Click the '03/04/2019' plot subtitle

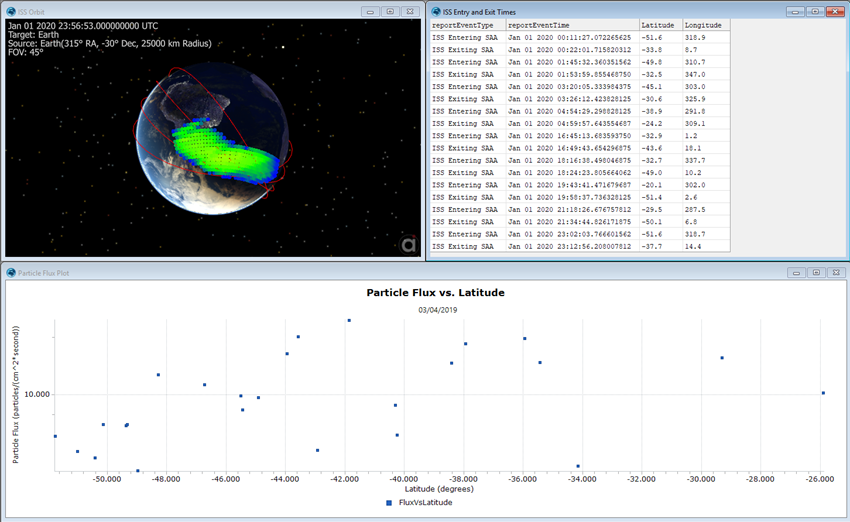437,310
